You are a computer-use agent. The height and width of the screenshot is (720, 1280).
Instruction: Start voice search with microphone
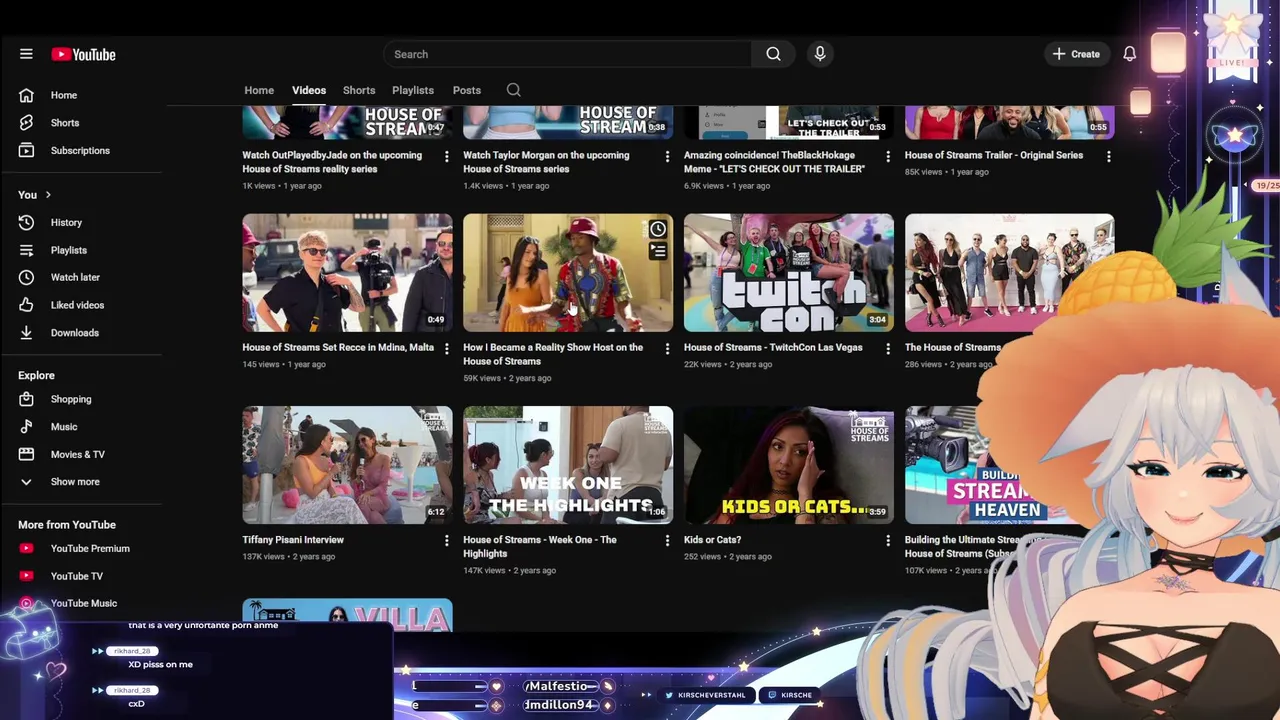[820, 54]
